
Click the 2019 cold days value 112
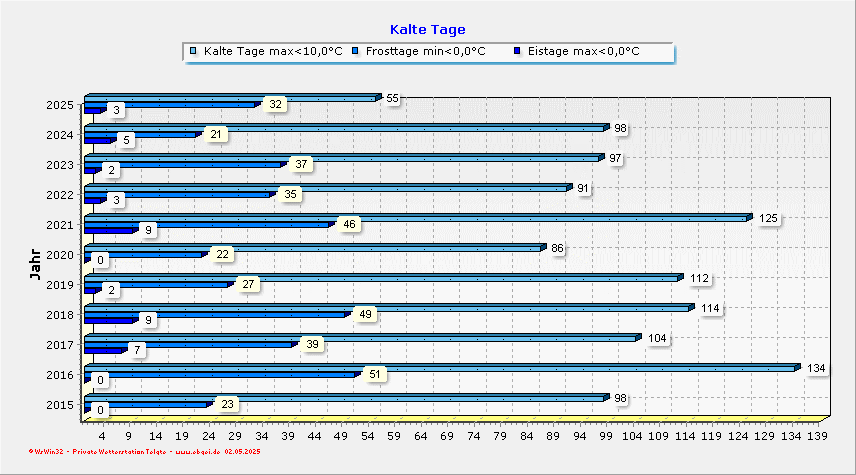click(x=699, y=278)
